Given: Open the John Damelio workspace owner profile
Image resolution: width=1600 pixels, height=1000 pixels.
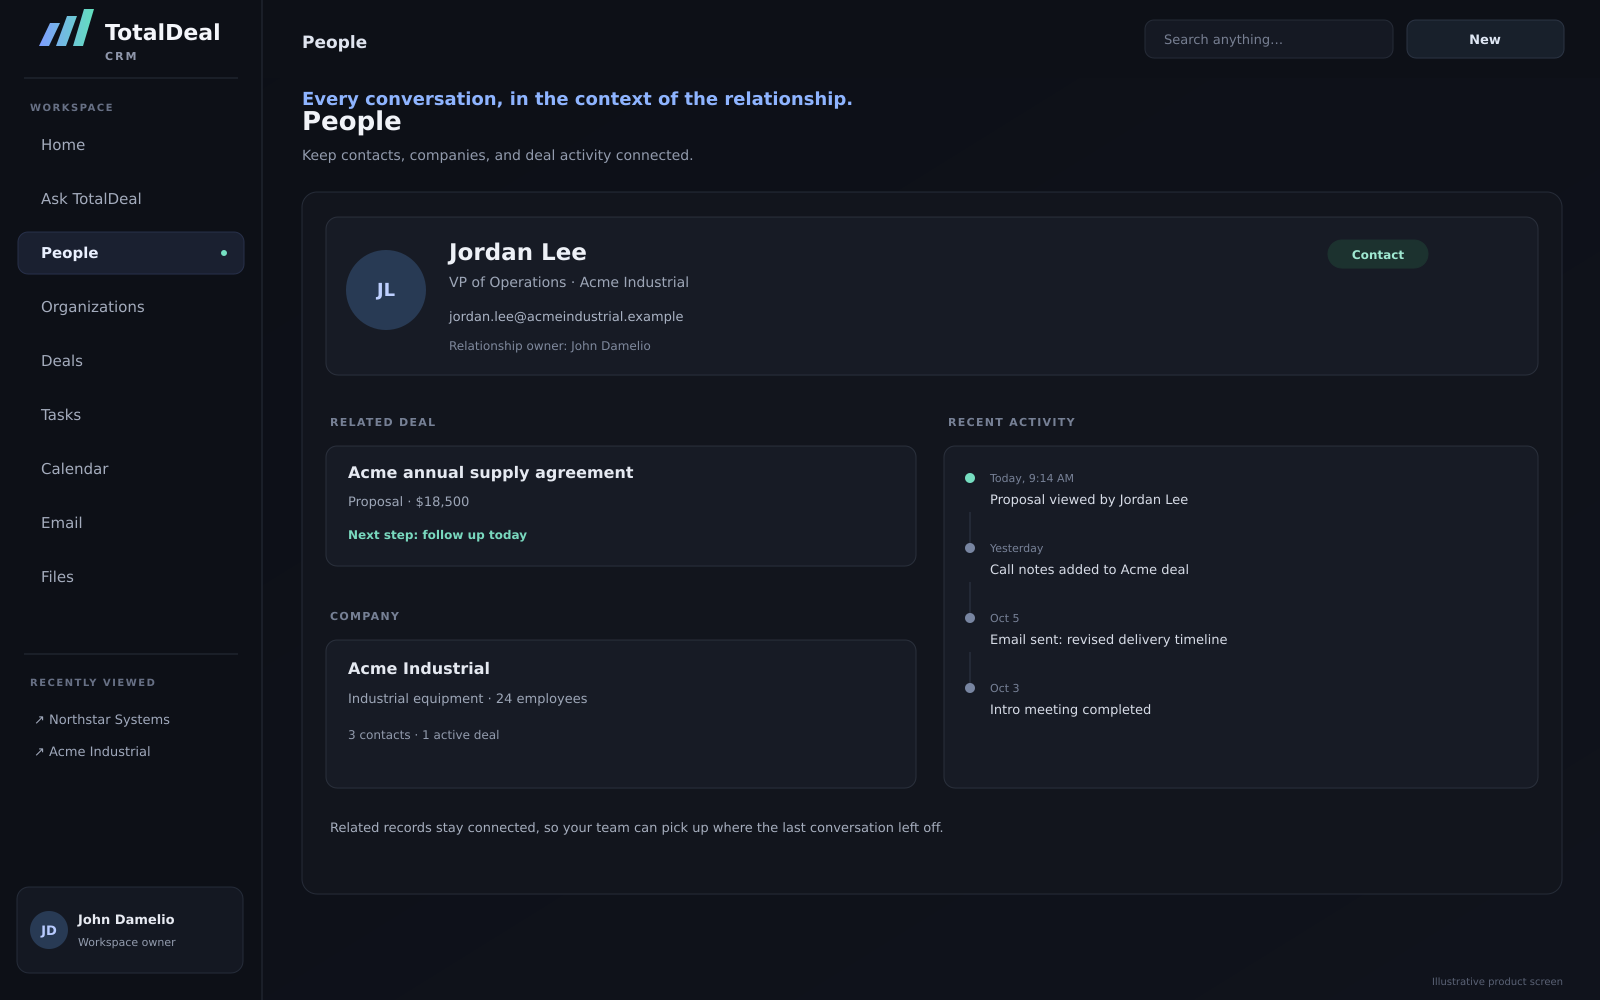Looking at the screenshot, I should pyautogui.click(x=130, y=930).
